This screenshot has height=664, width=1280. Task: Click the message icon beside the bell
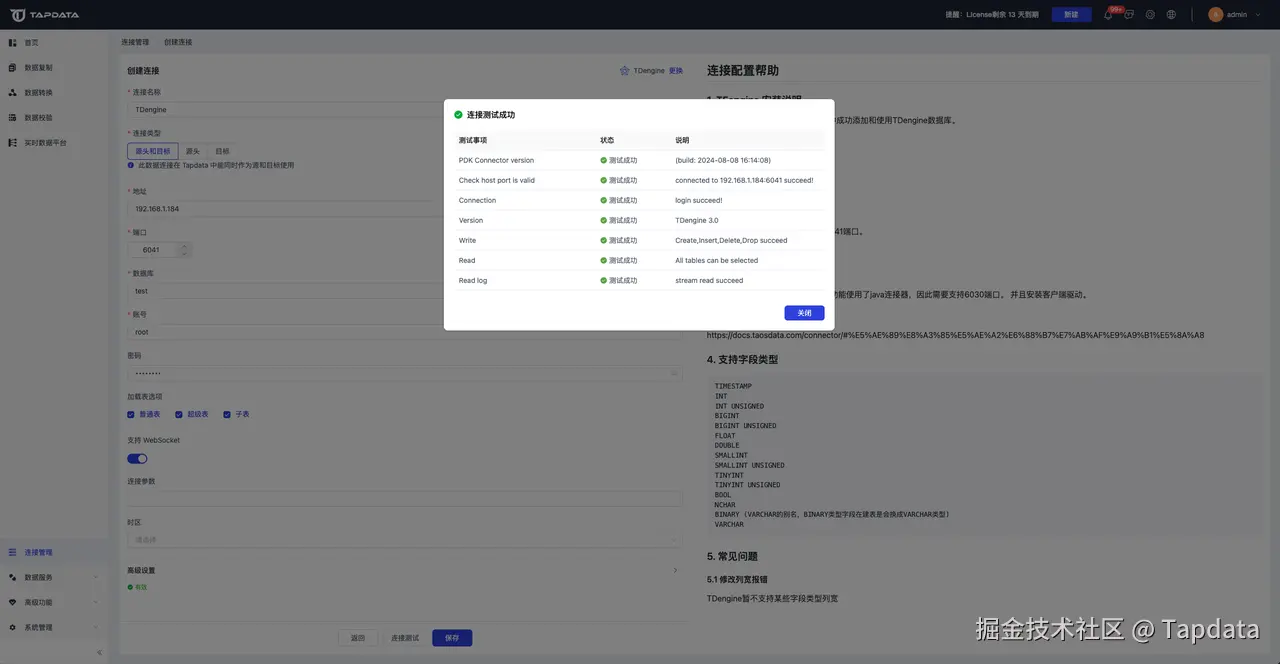point(1129,15)
